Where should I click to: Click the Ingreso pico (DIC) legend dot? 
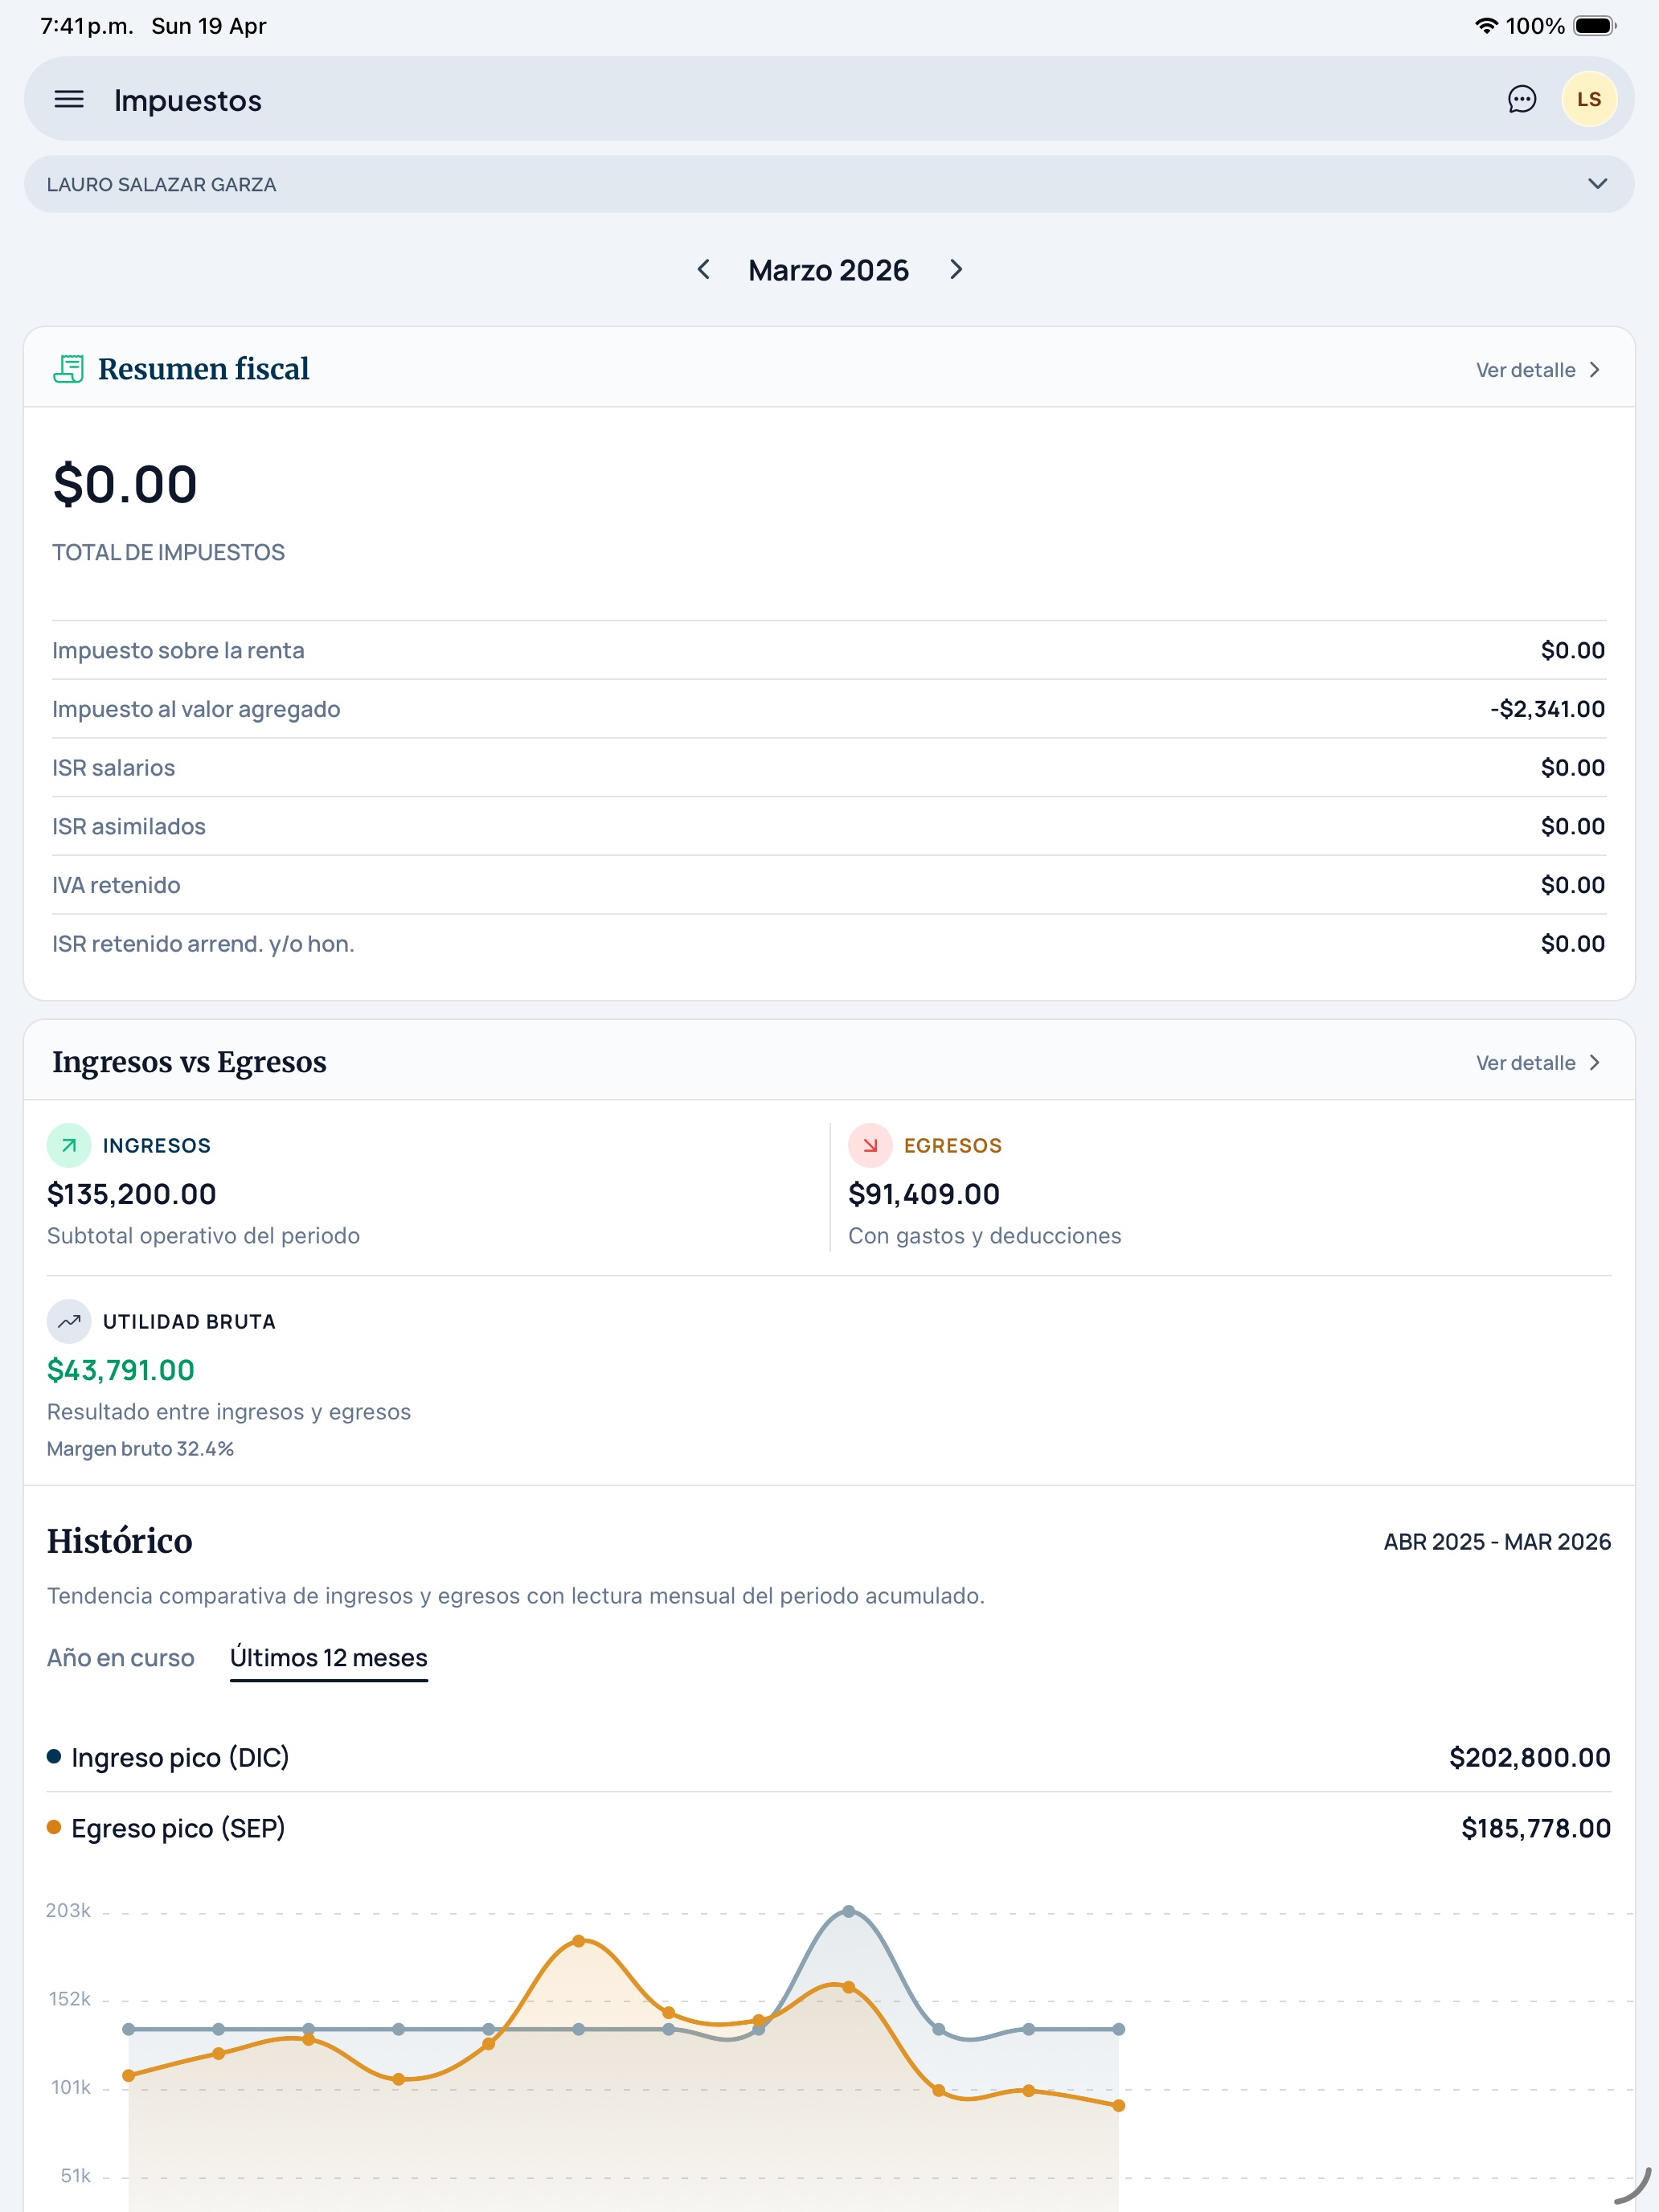coord(54,1756)
